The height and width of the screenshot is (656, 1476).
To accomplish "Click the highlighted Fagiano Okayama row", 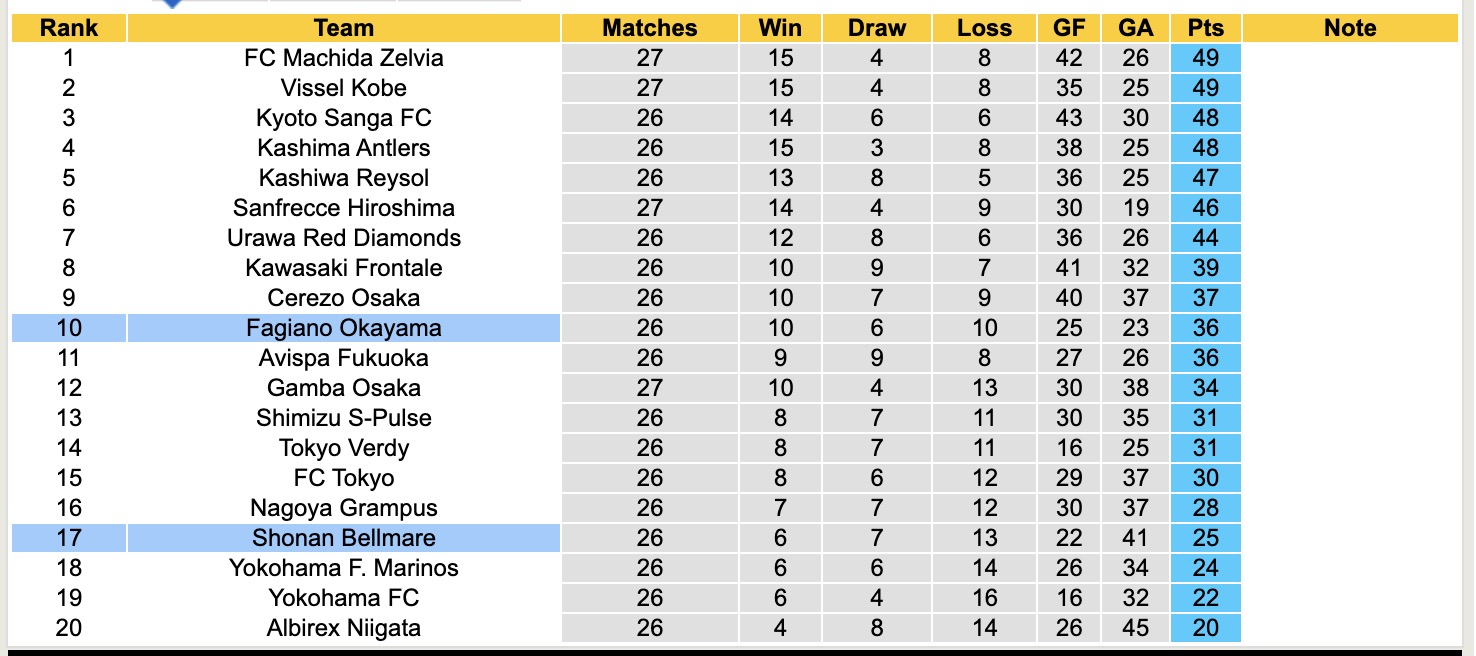I will click(343, 328).
